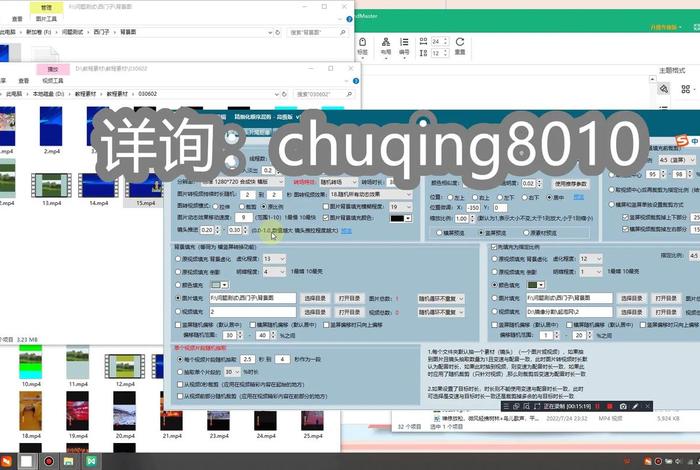This screenshot has width=700, height=470.
Task: Select the left panel 视频填充 radio button
Action: click(179, 312)
